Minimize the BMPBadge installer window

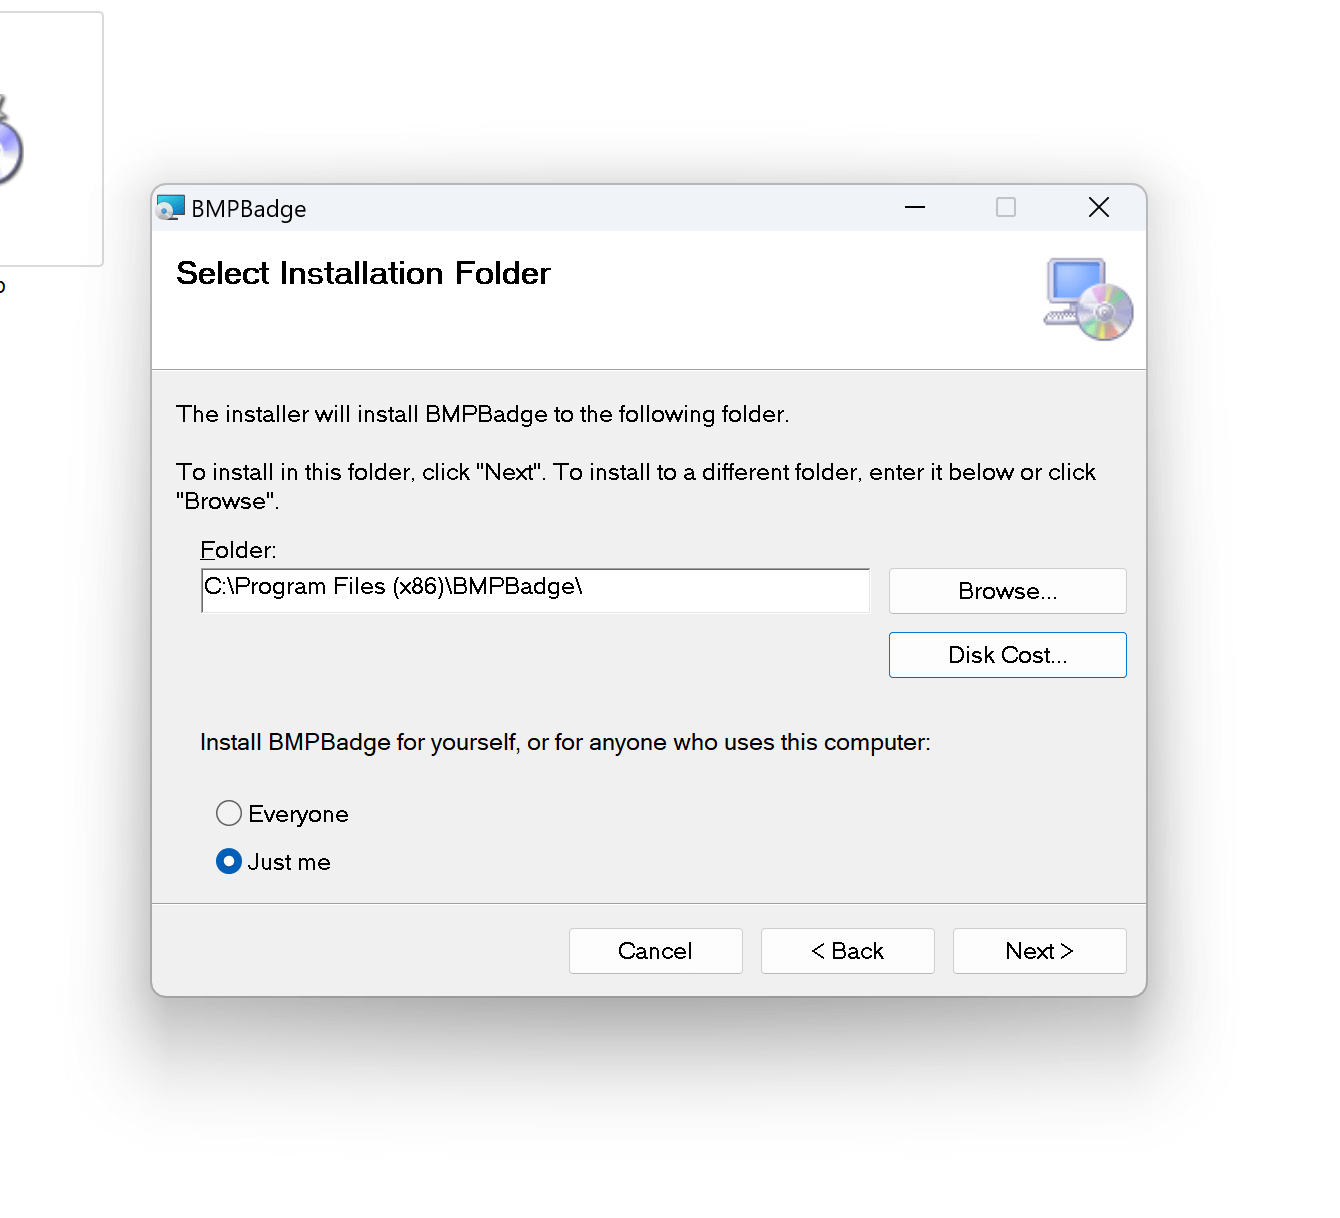tap(914, 208)
